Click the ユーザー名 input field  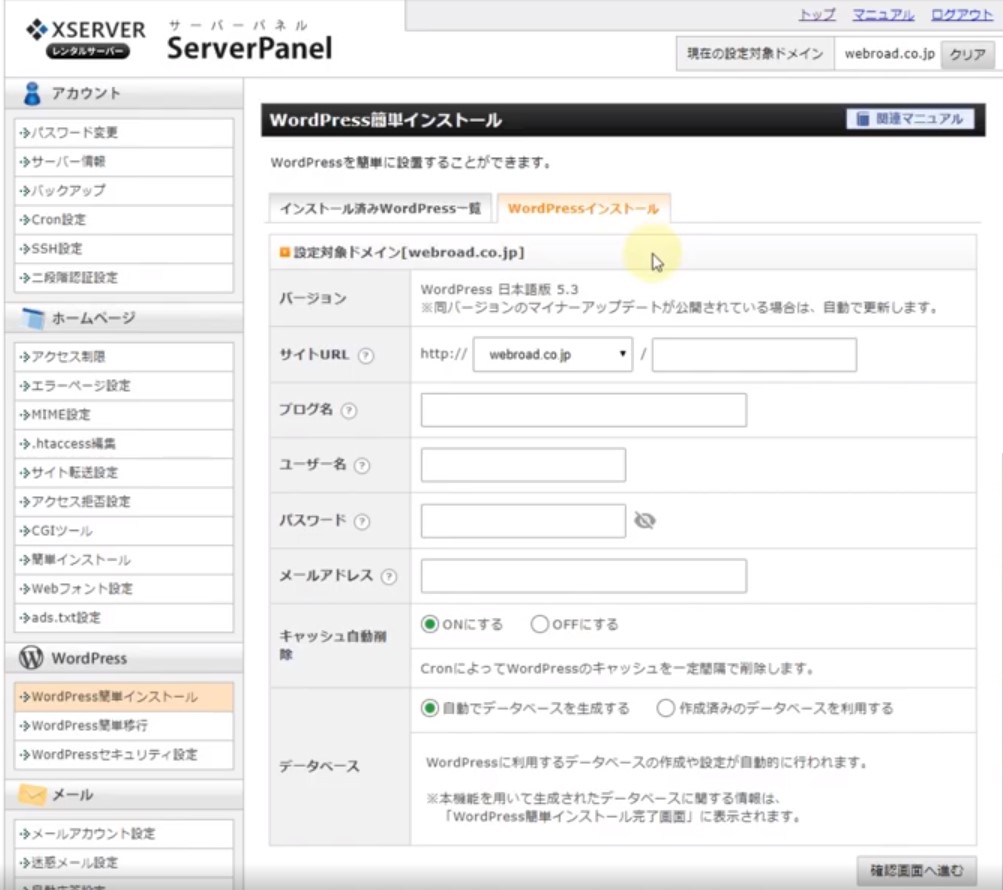(523, 465)
